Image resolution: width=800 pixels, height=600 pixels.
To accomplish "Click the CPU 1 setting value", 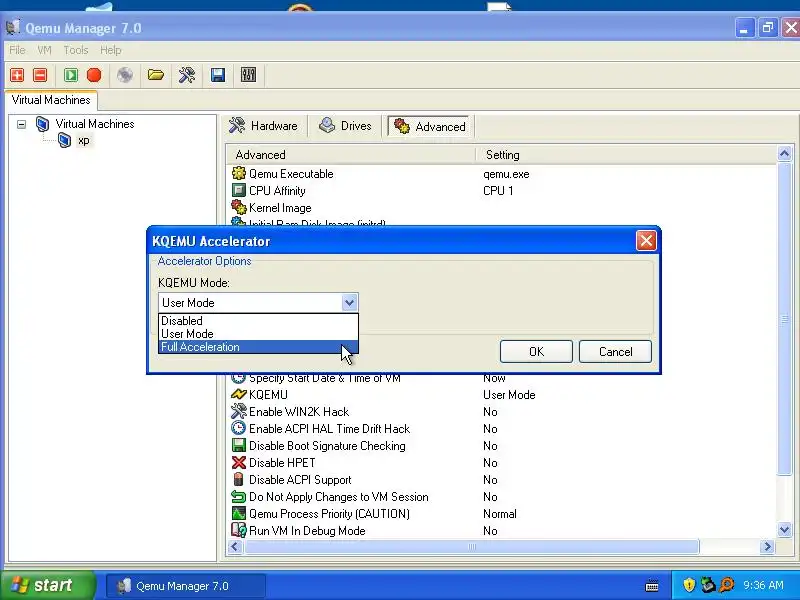I will coord(498,191).
